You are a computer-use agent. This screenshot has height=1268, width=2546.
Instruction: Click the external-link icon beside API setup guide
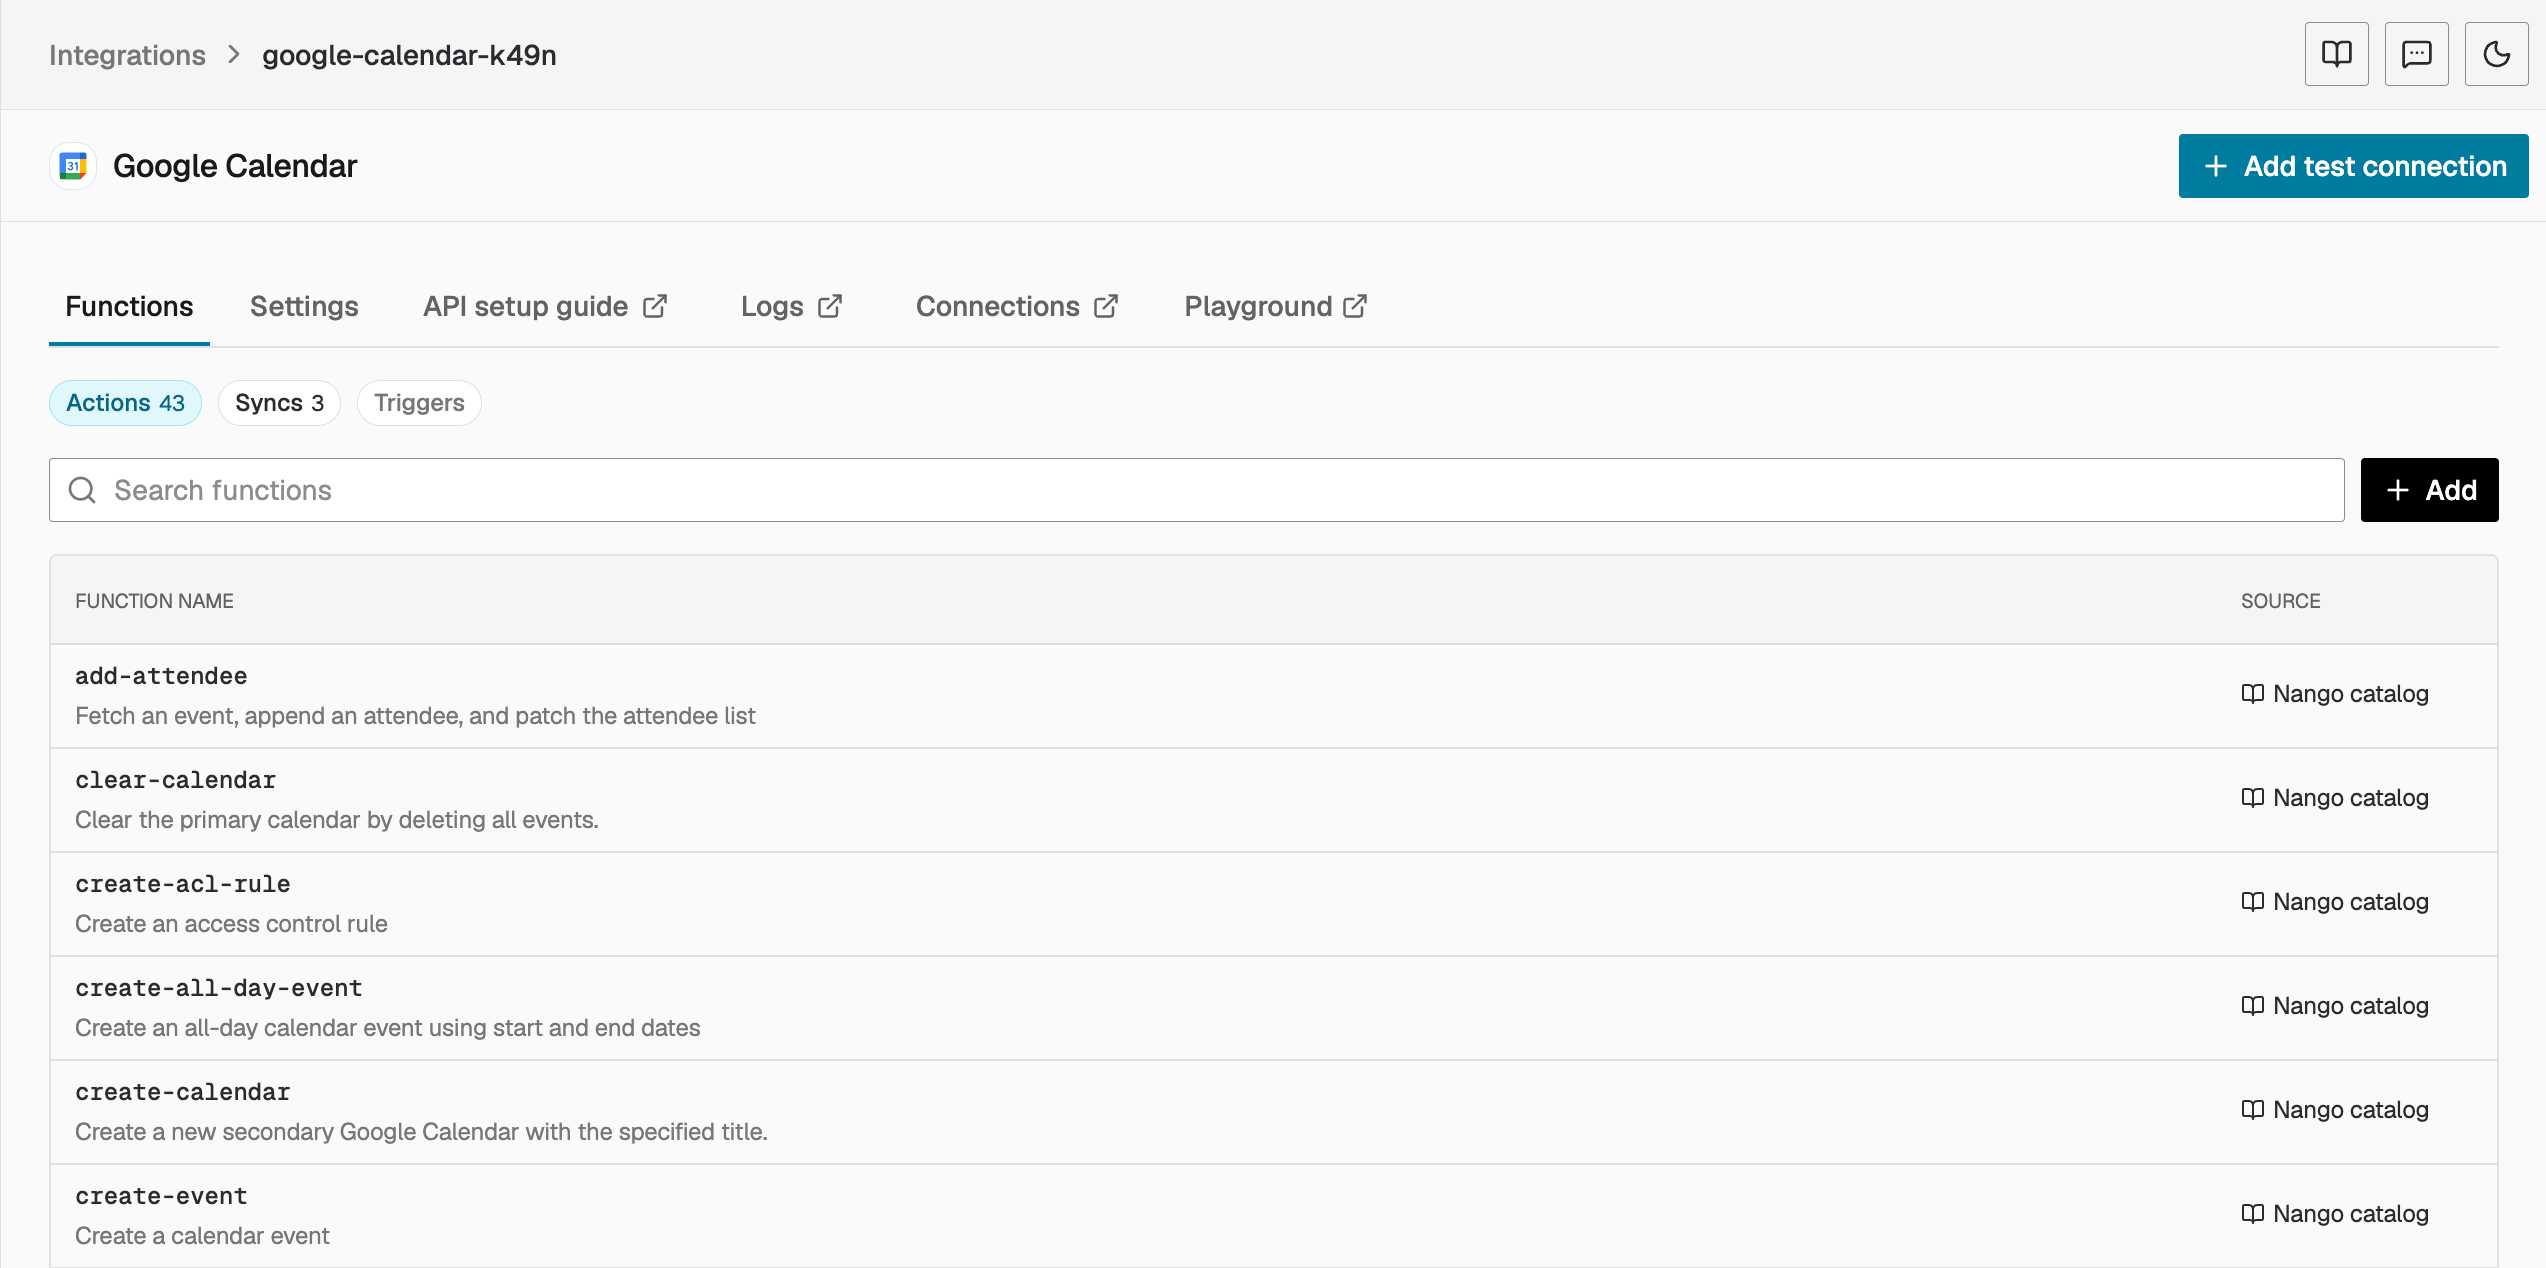pos(655,306)
